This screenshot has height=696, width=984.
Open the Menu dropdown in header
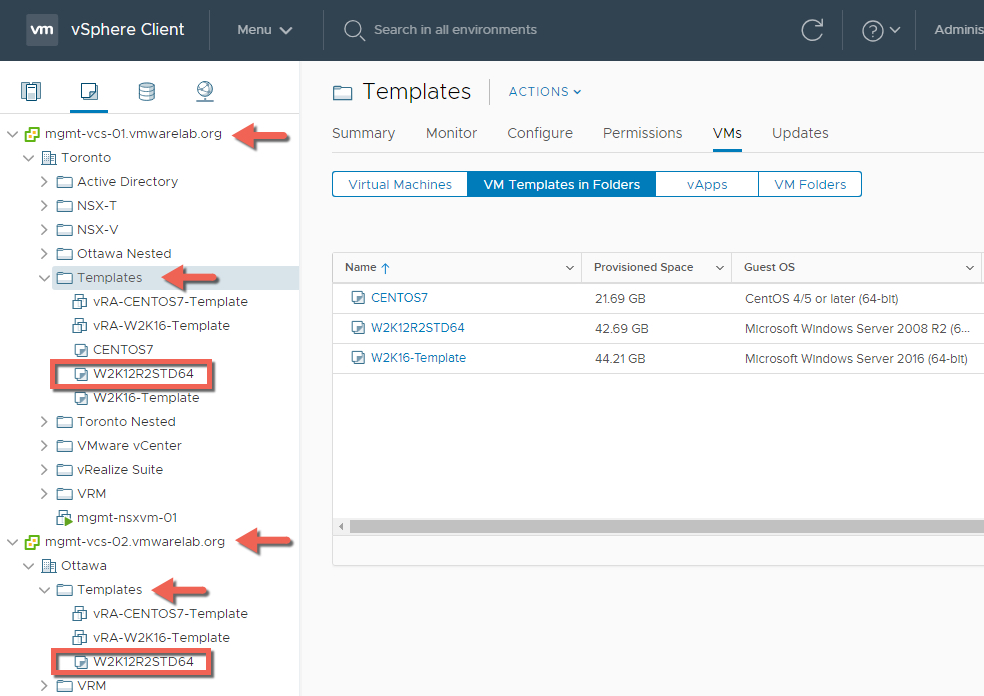(265, 30)
